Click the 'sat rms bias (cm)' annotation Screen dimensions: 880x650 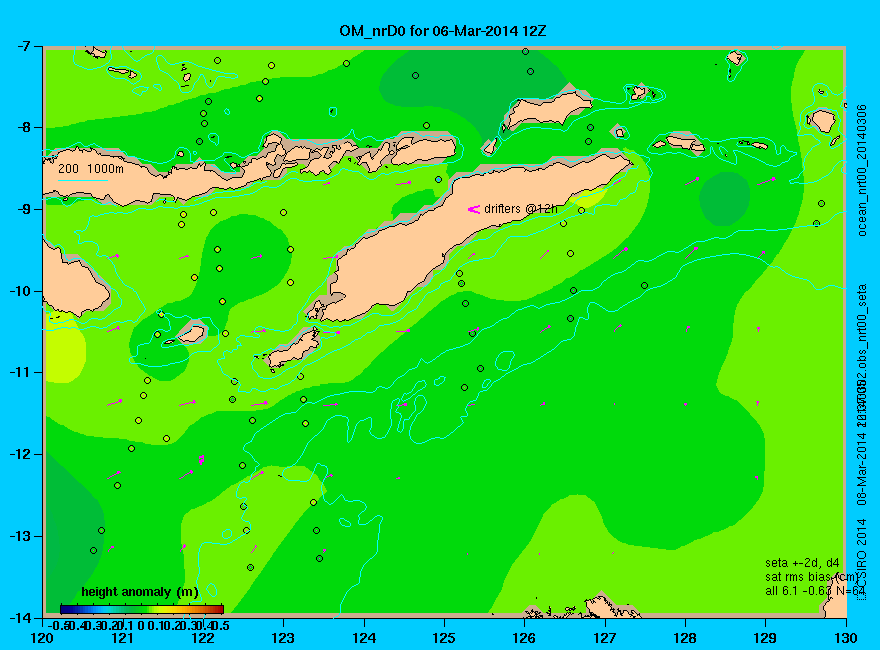click(x=811, y=577)
